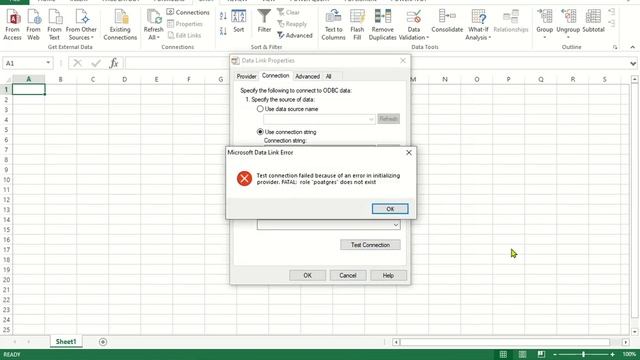Click the Refresh All icon

click(x=153, y=25)
